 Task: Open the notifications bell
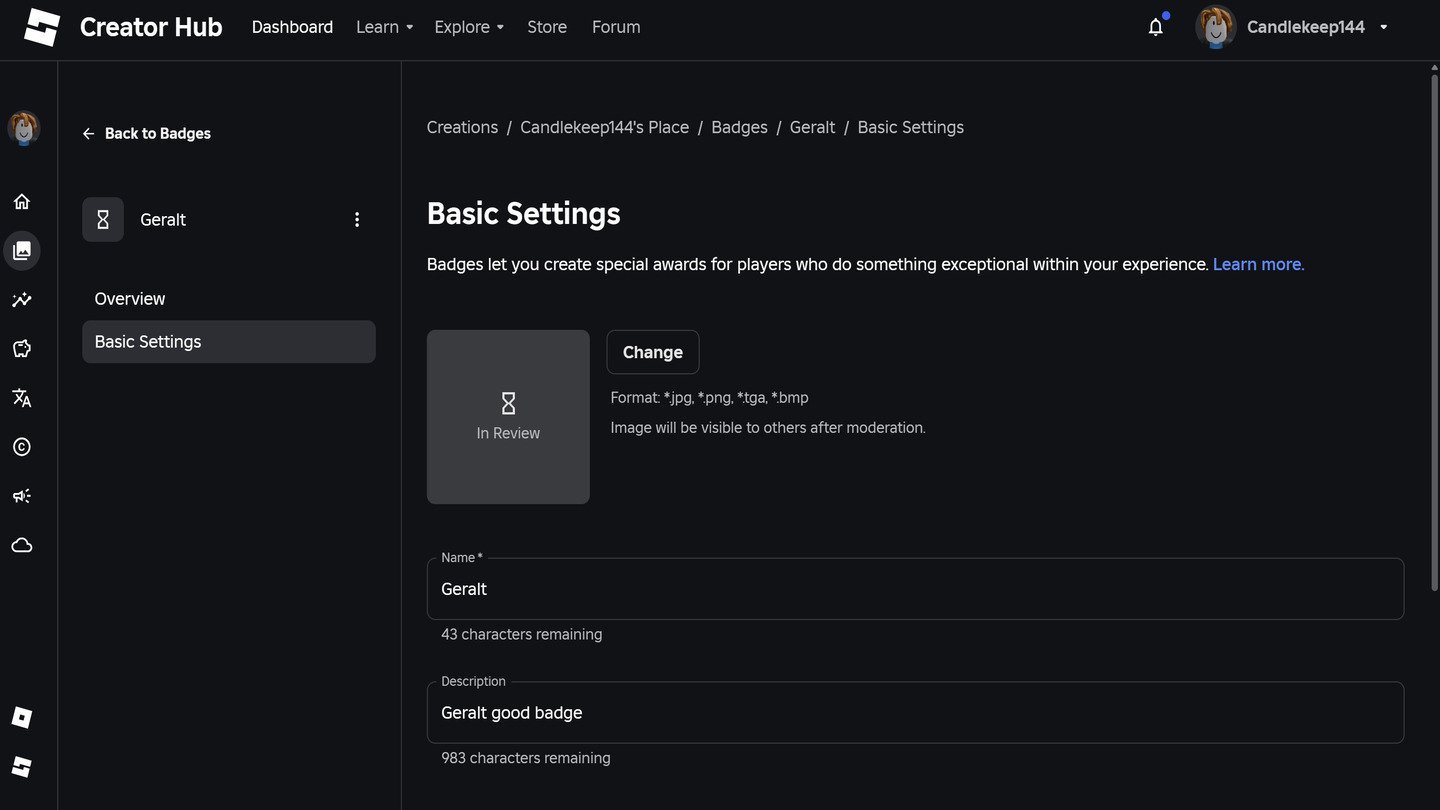coord(1156,27)
